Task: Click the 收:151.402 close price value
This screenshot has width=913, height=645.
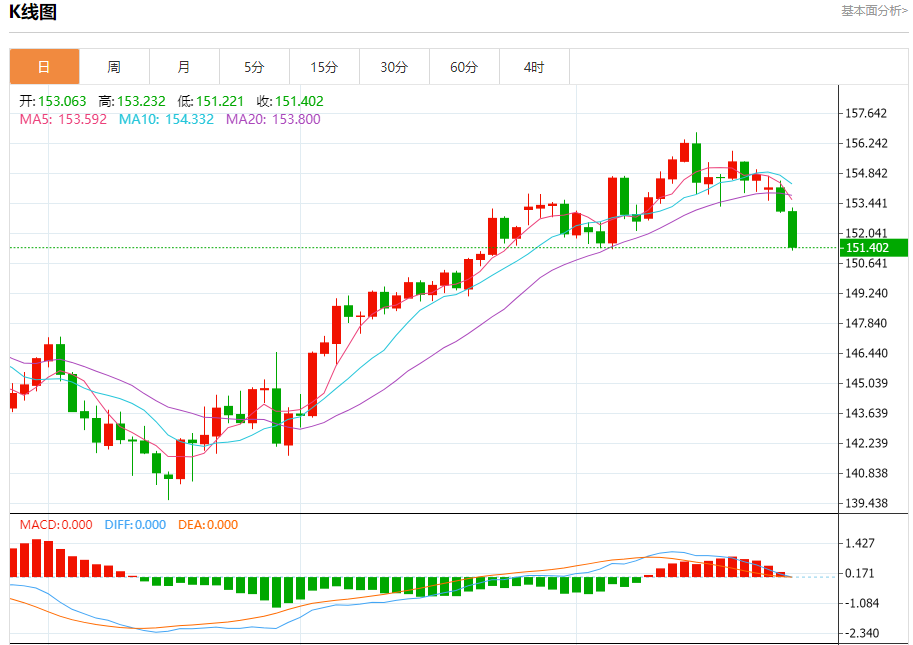Action: pos(290,101)
